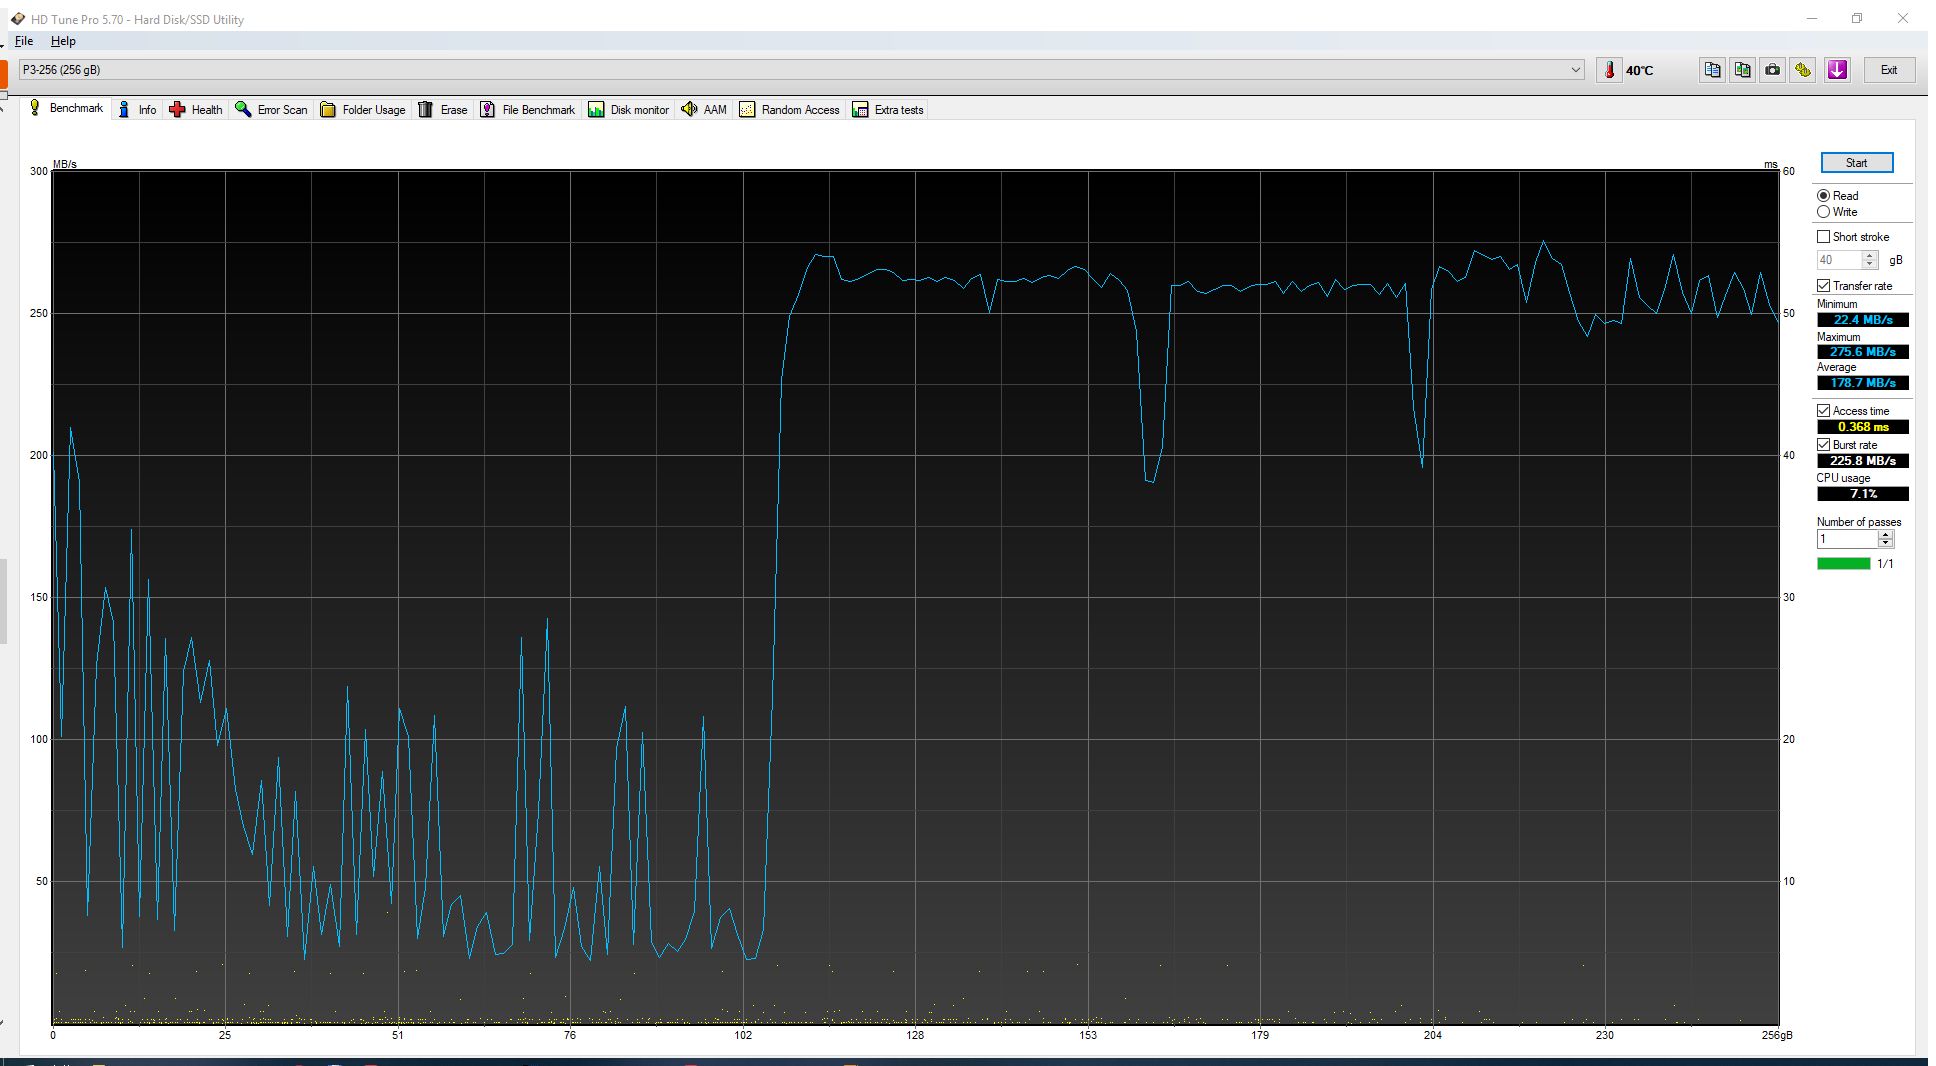Image resolution: width=1936 pixels, height=1066 pixels.
Task: Enable the Short stroke checkbox
Action: click(x=1824, y=237)
